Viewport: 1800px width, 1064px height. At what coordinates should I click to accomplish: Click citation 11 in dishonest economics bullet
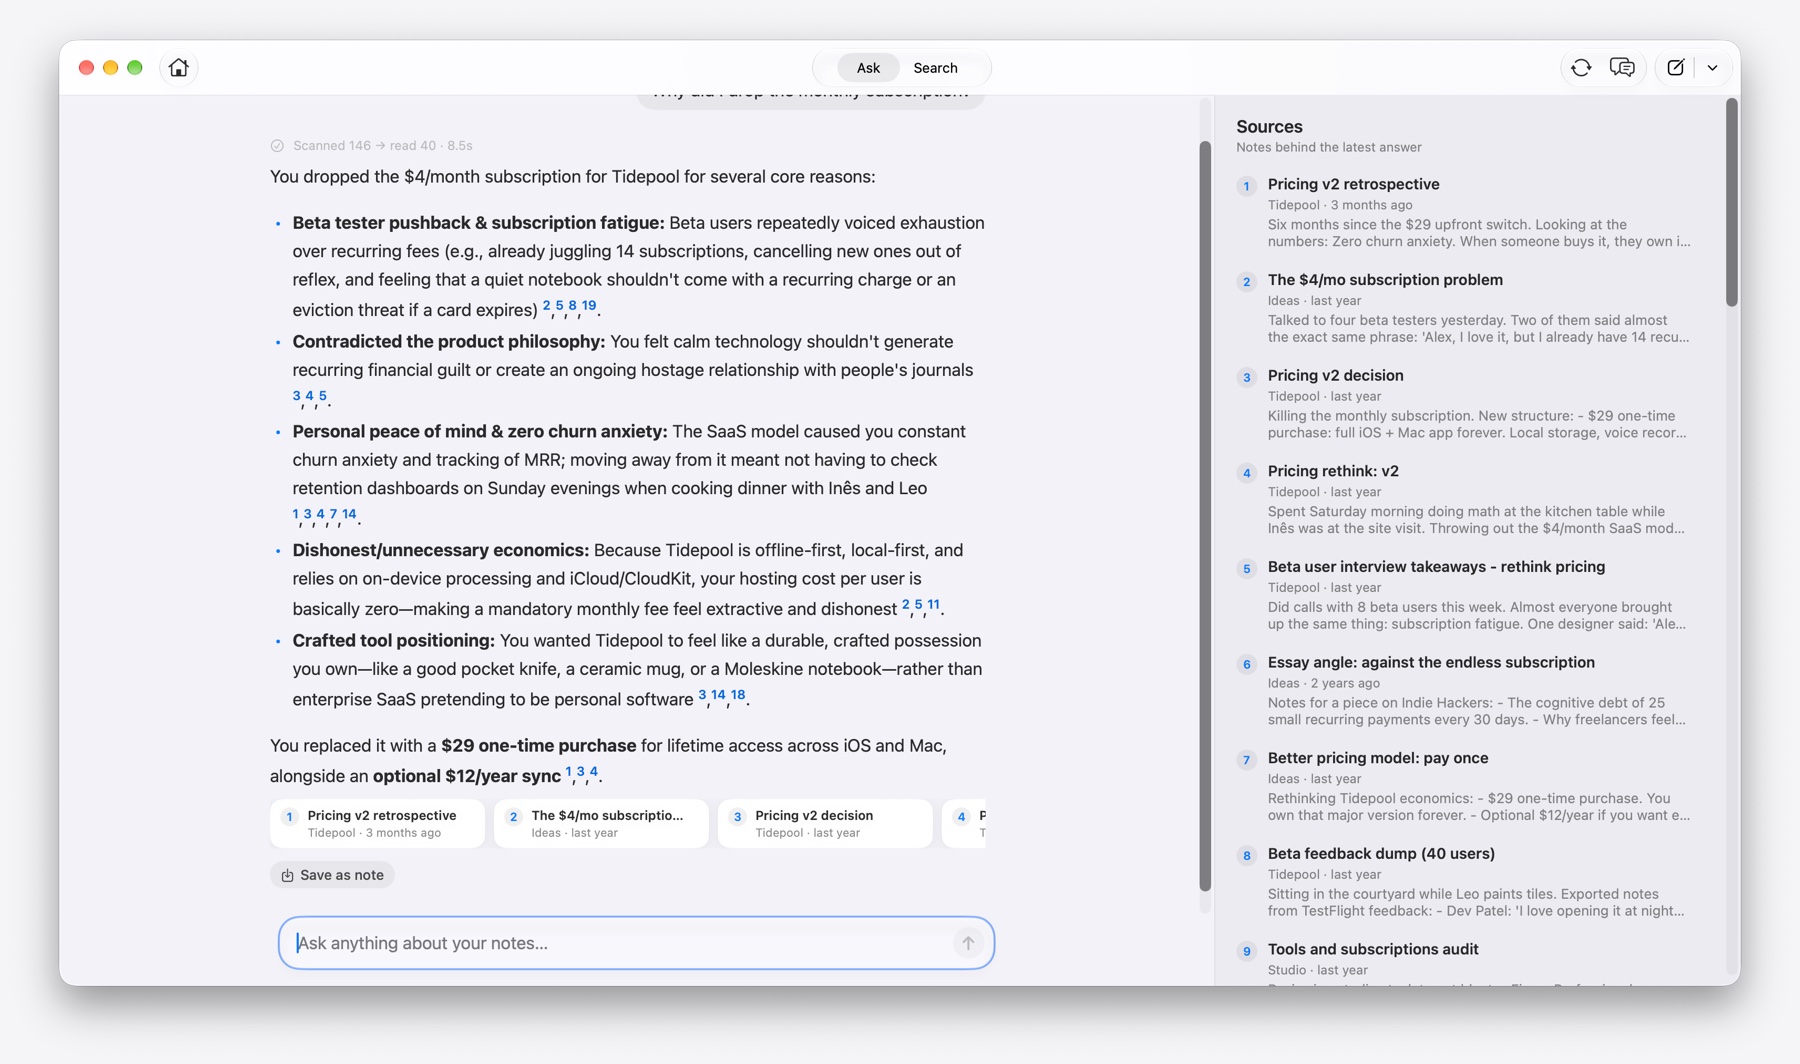(x=933, y=605)
